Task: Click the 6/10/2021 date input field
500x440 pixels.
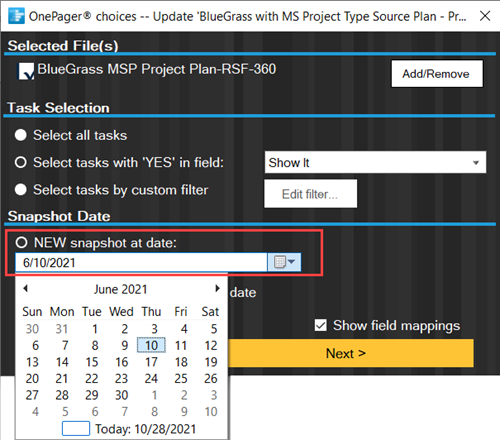Action: [x=141, y=262]
